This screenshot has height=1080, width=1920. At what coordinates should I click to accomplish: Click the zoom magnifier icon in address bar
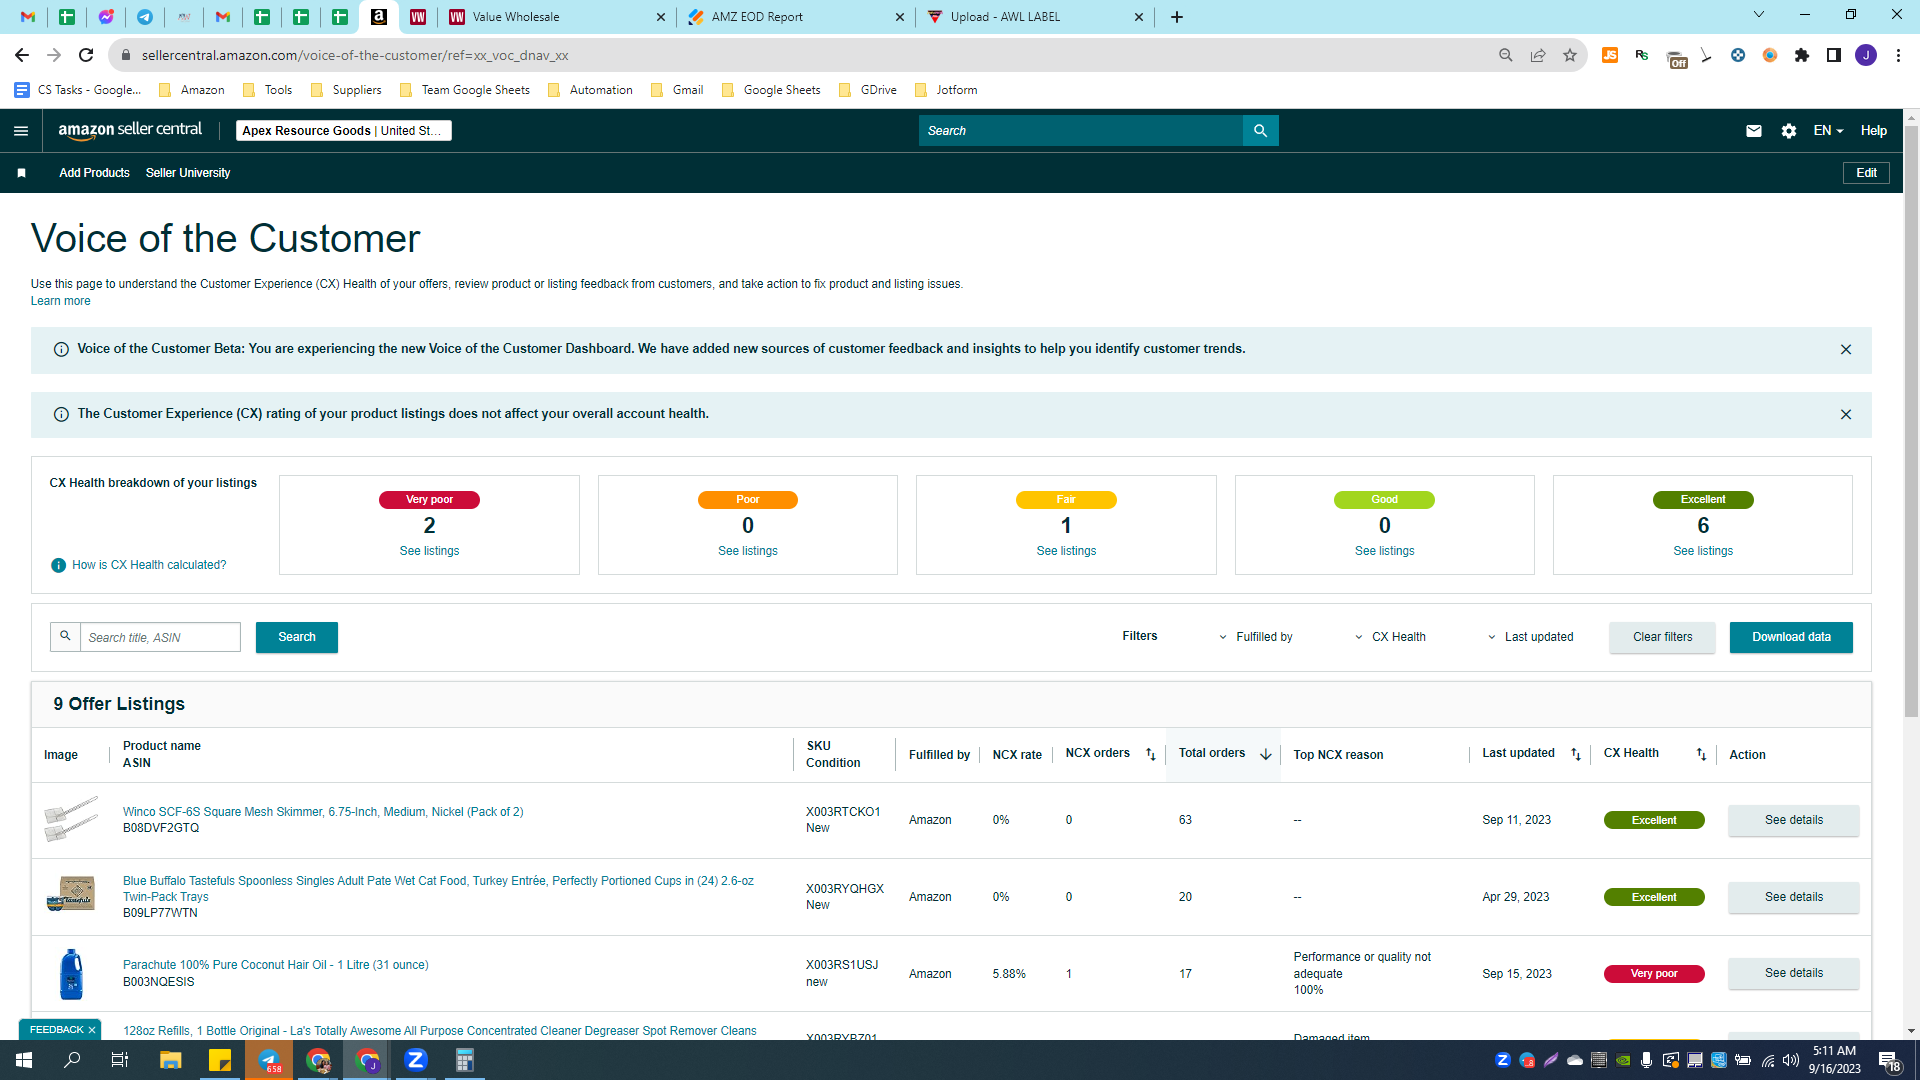click(1506, 56)
